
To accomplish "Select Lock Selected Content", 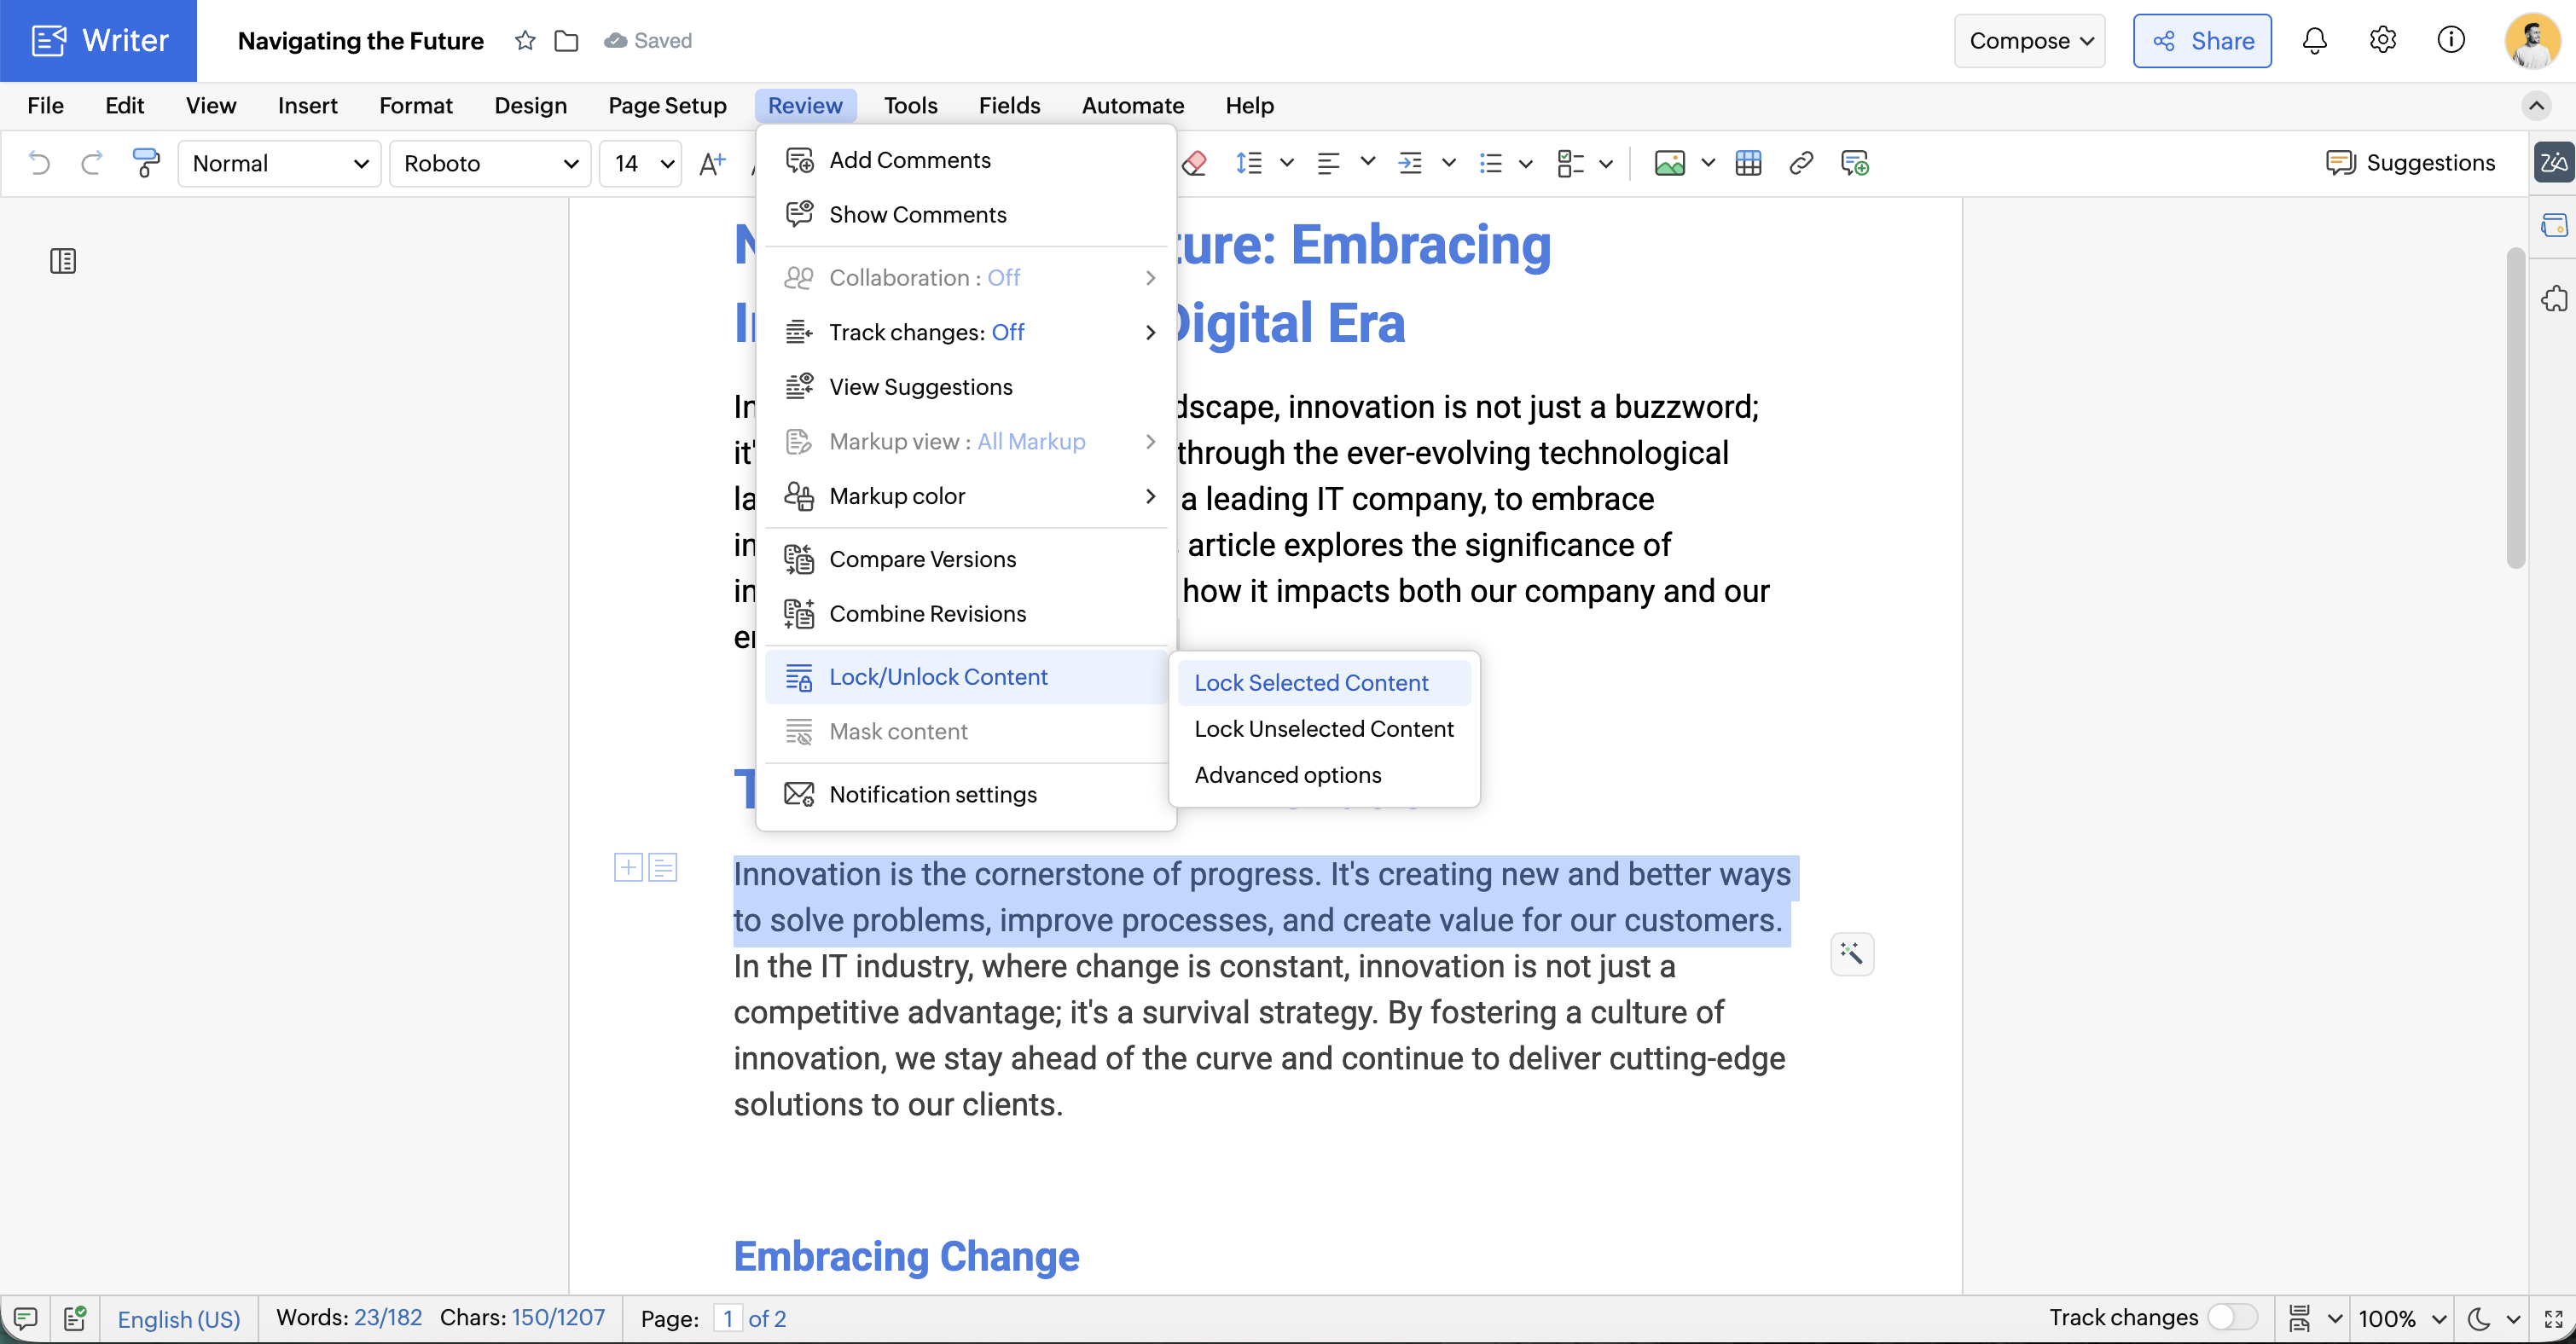I will tap(1311, 683).
